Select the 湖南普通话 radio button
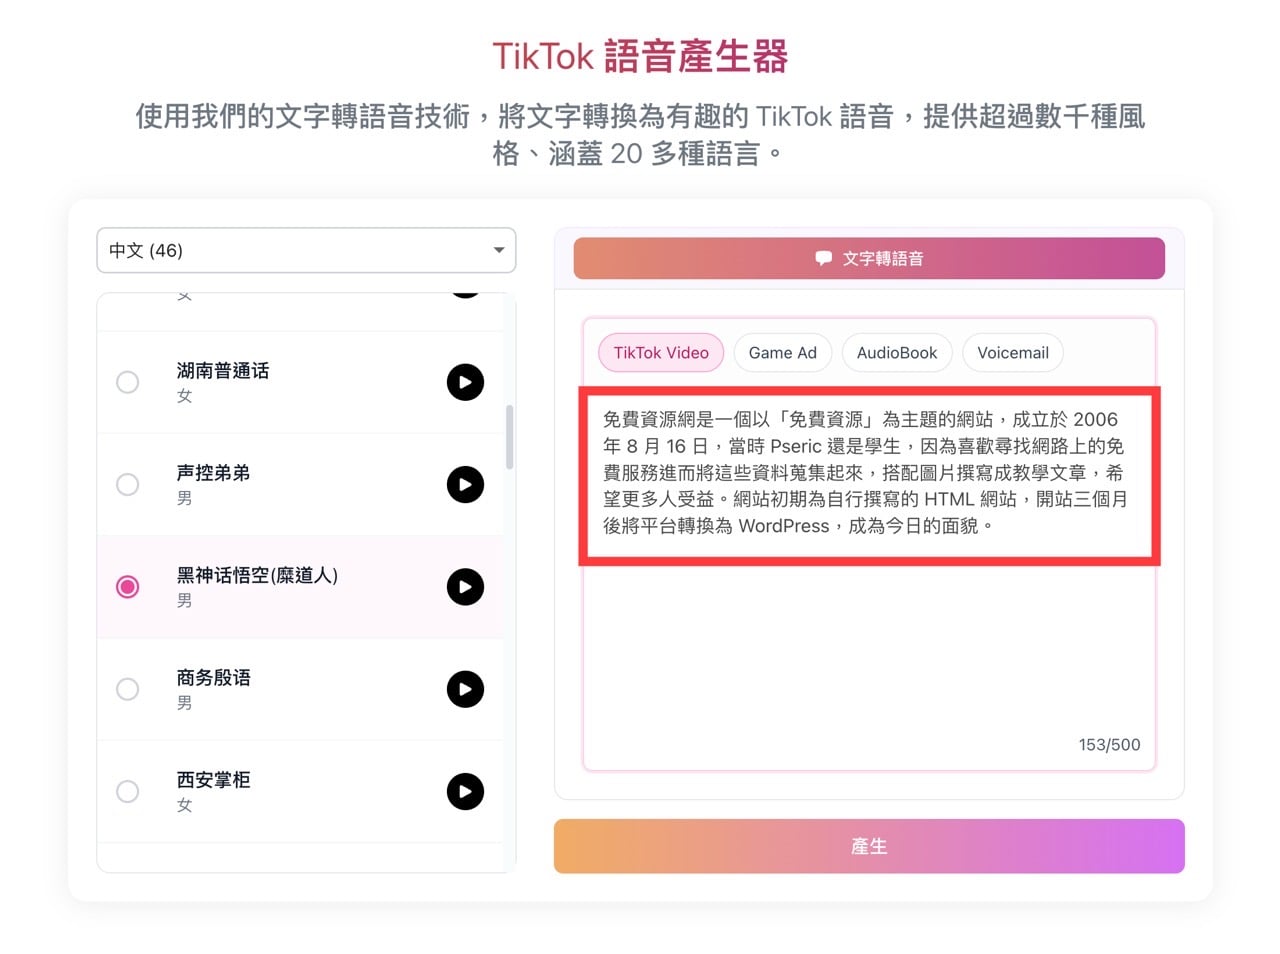 coord(127,382)
